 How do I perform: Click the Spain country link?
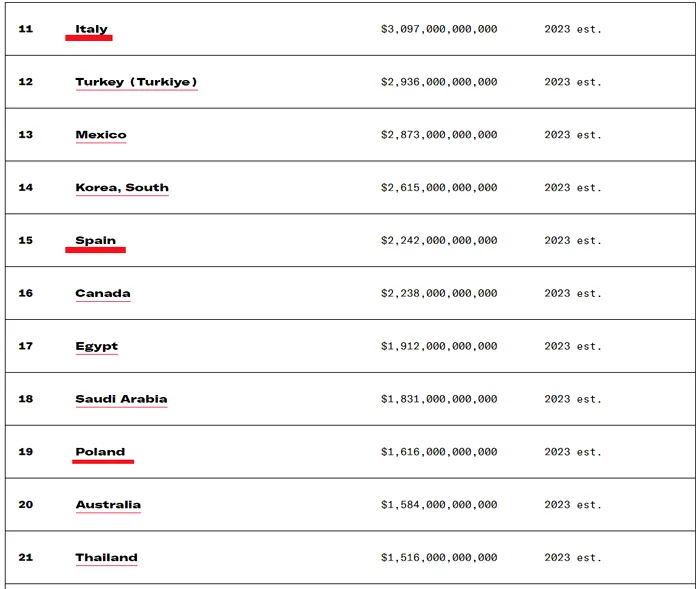(96, 241)
